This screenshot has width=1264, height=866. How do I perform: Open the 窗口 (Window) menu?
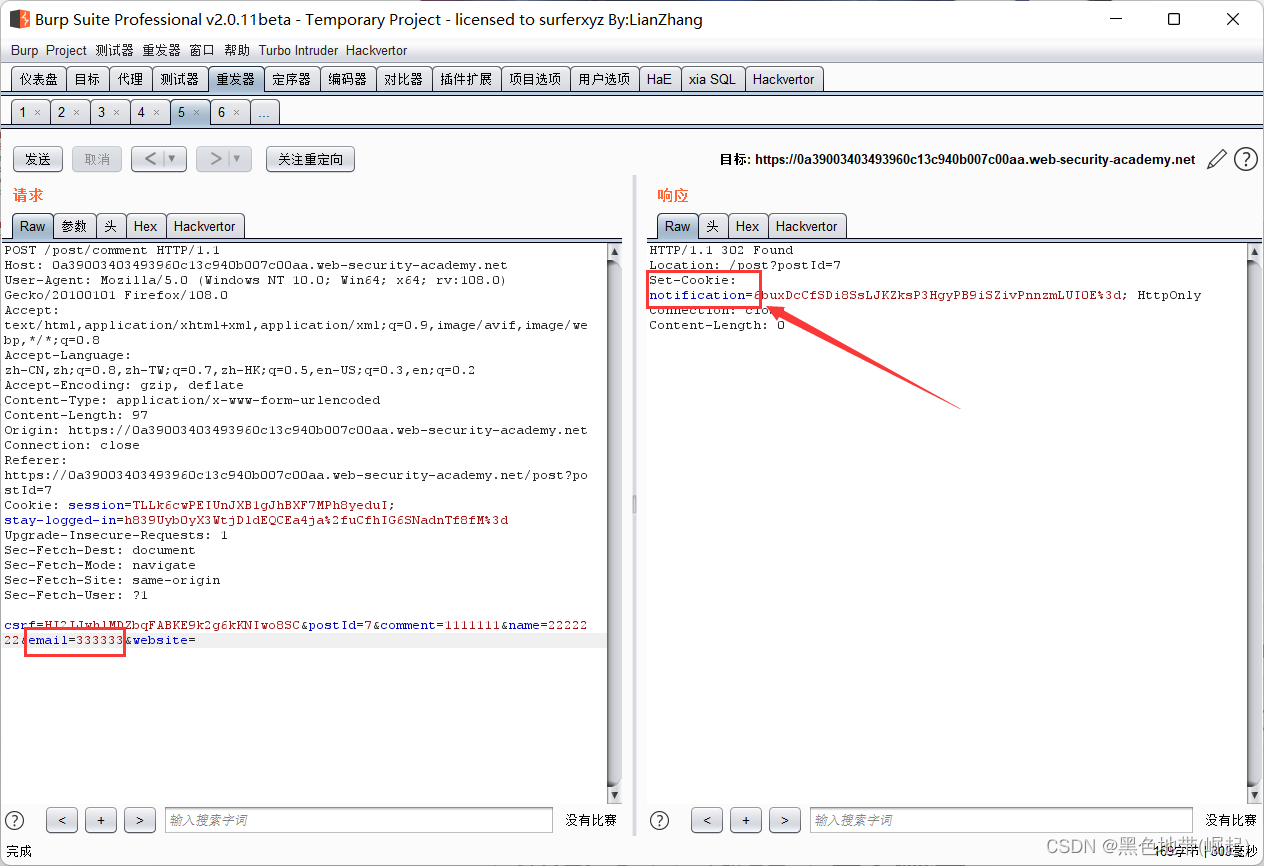pos(202,50)
